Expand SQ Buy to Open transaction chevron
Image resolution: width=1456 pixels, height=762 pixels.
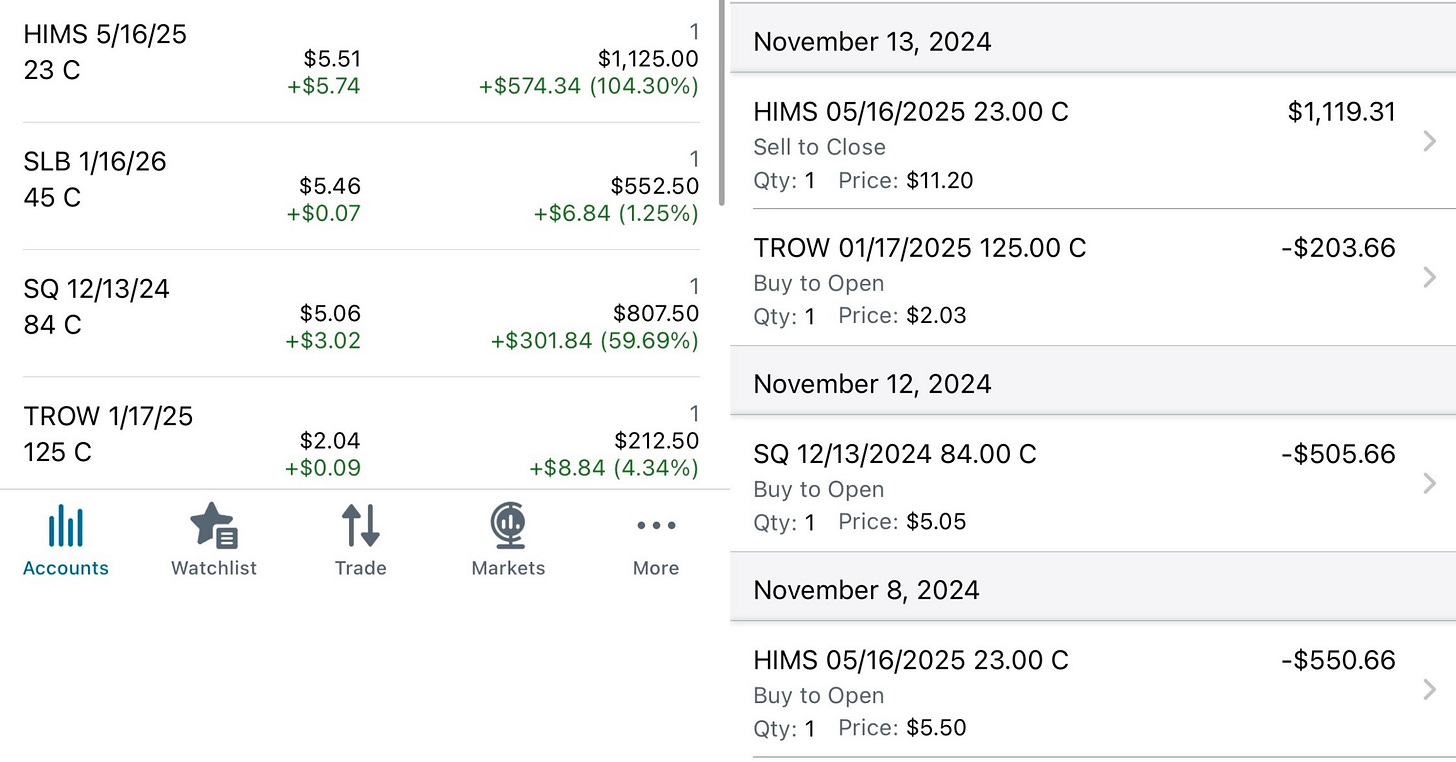(1429, 484)
